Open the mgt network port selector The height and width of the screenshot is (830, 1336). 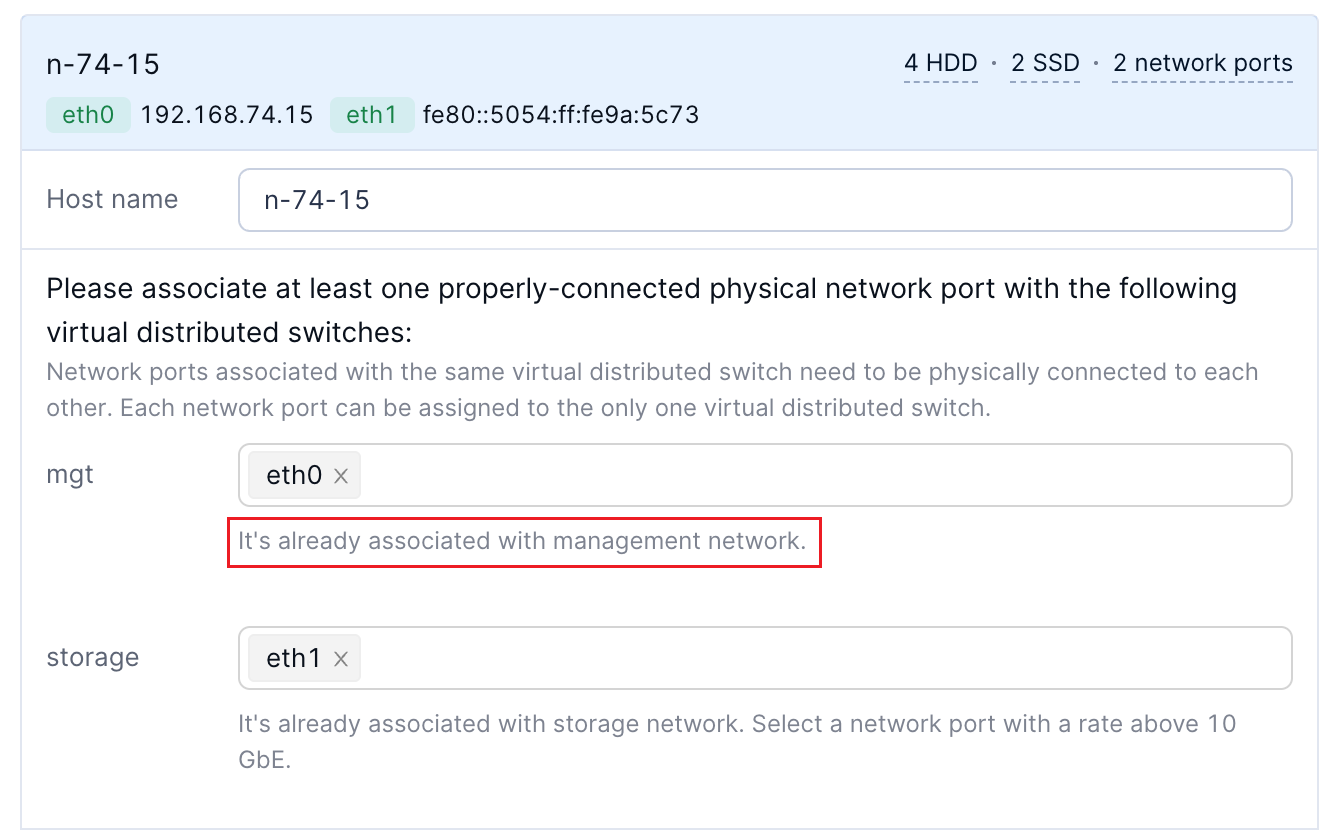pos(820,476)
